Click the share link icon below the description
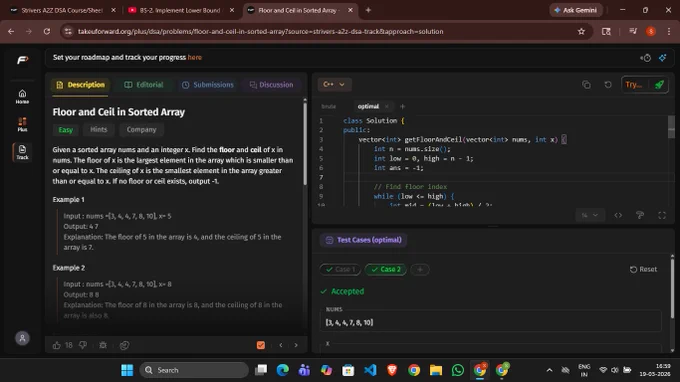Viewport: 680px width, 382px height. click(124, 345)
